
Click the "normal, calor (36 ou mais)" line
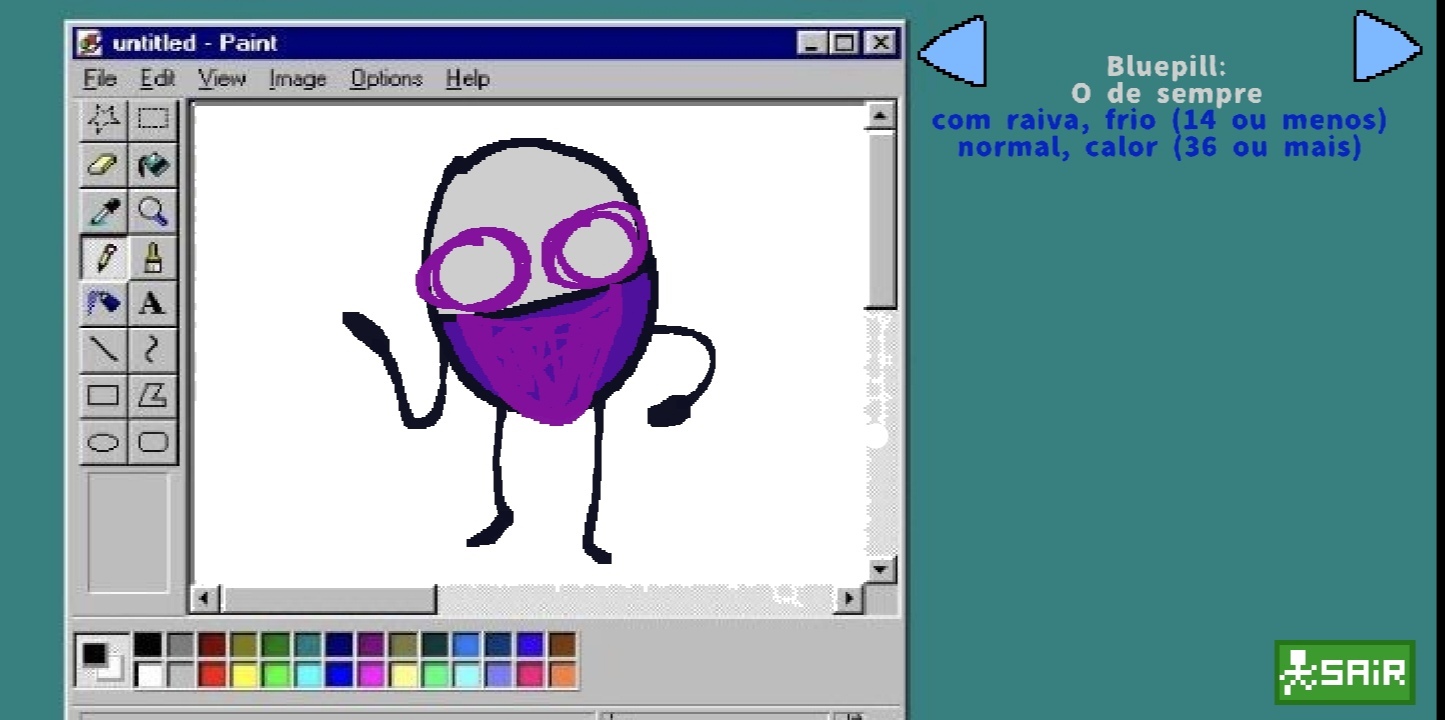click(1160, 147)
